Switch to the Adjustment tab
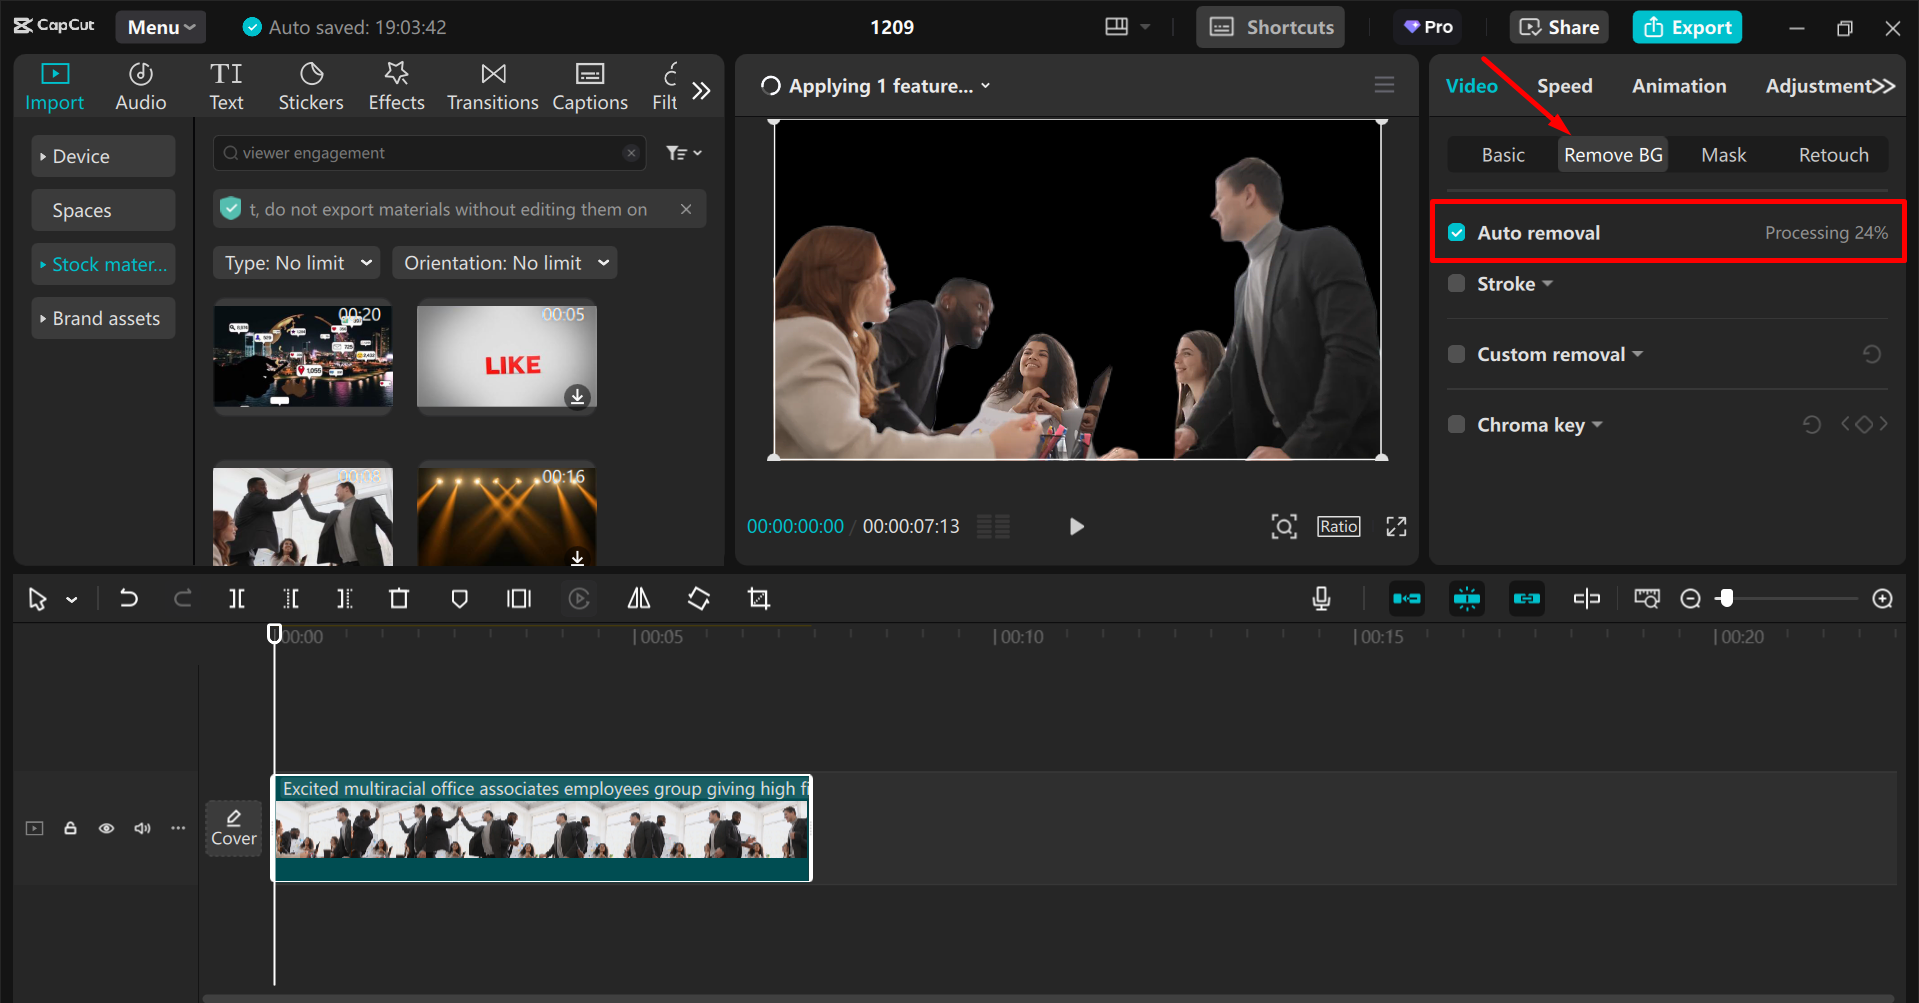This screenshot has width=1919, height=1003. pyautogui.click(x=1816, y=86)
